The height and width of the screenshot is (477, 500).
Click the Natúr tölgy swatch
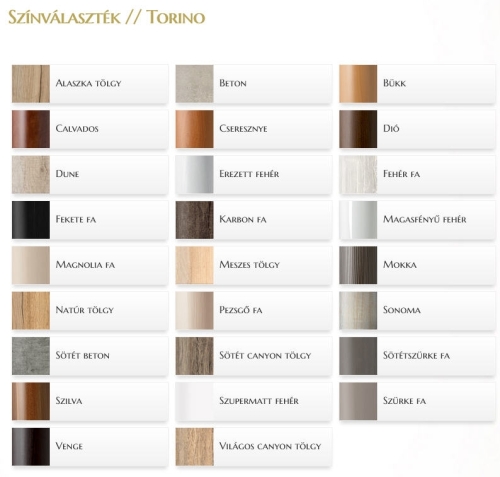tap(31, 310)
